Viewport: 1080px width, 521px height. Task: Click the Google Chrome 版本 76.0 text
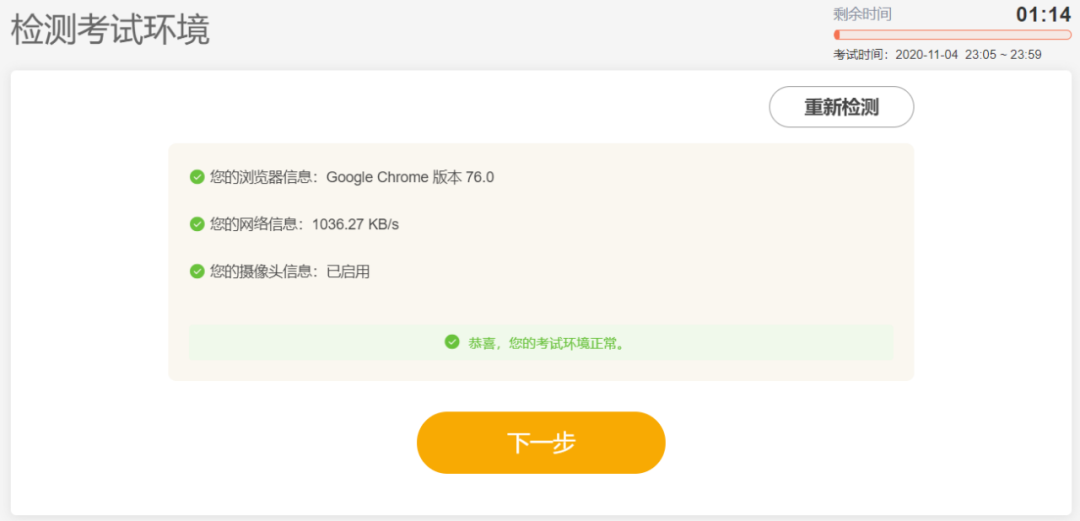[410, 177]
